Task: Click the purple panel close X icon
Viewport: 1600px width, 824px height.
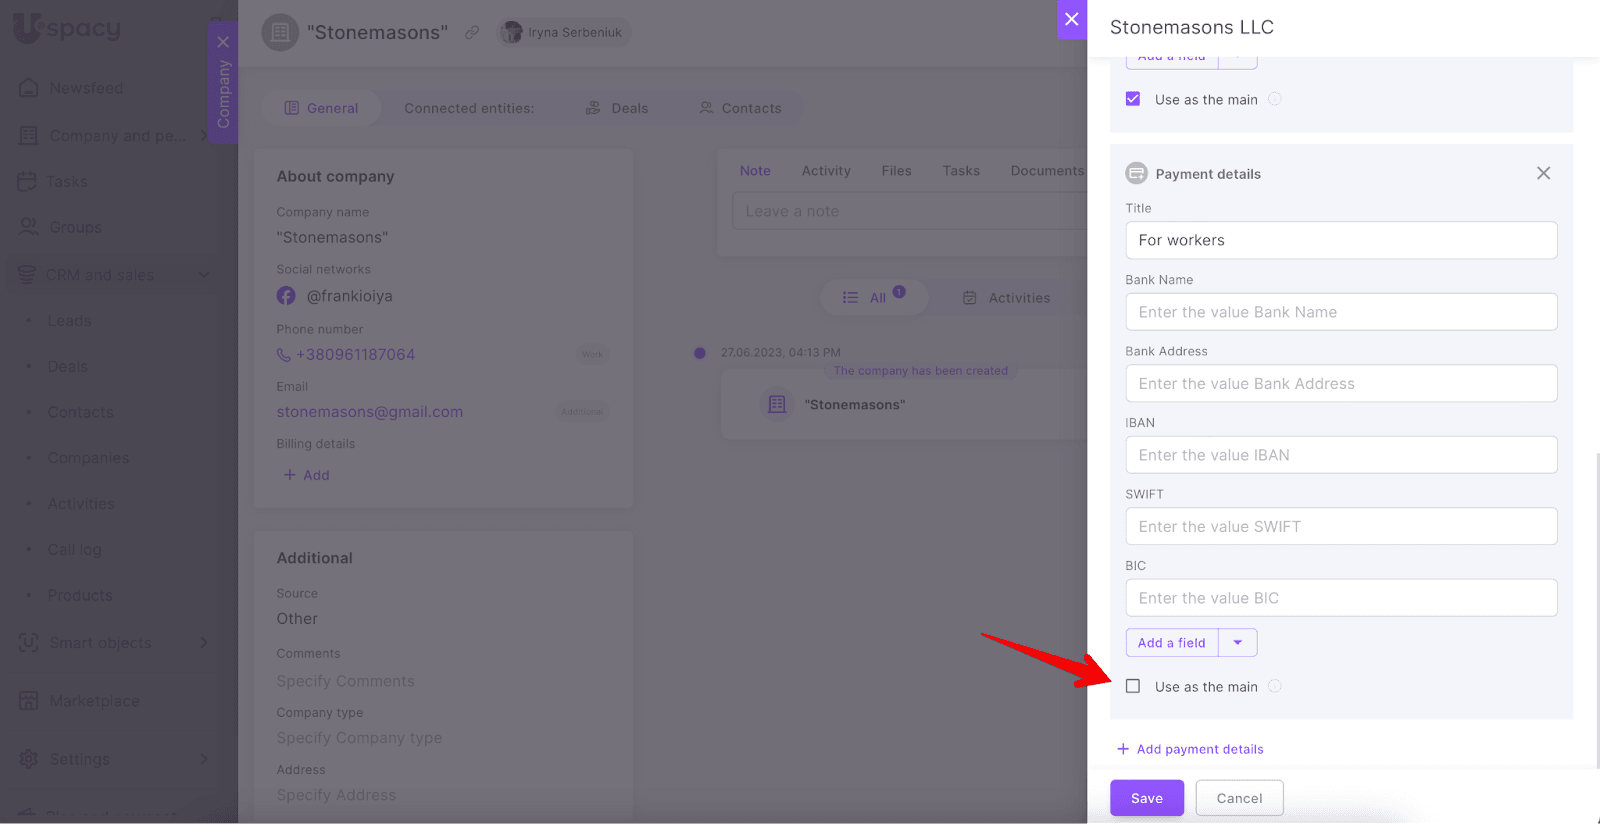Action: (1071, 19)
